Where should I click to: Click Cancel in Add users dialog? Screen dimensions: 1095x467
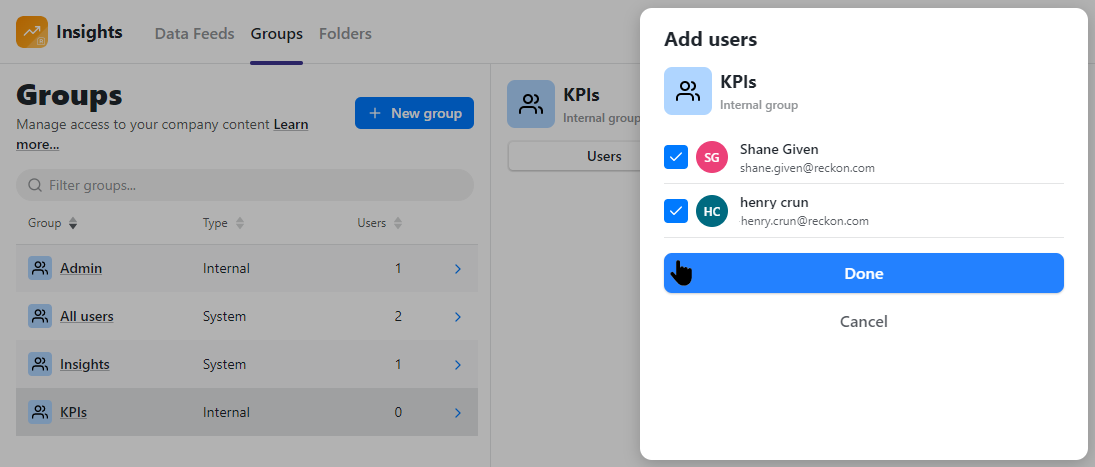click(864, 322)
